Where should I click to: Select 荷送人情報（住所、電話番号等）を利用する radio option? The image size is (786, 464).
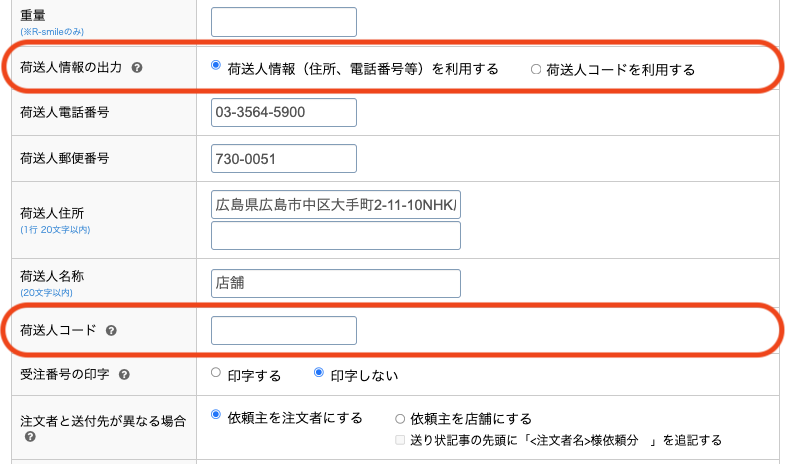[216, 66]
